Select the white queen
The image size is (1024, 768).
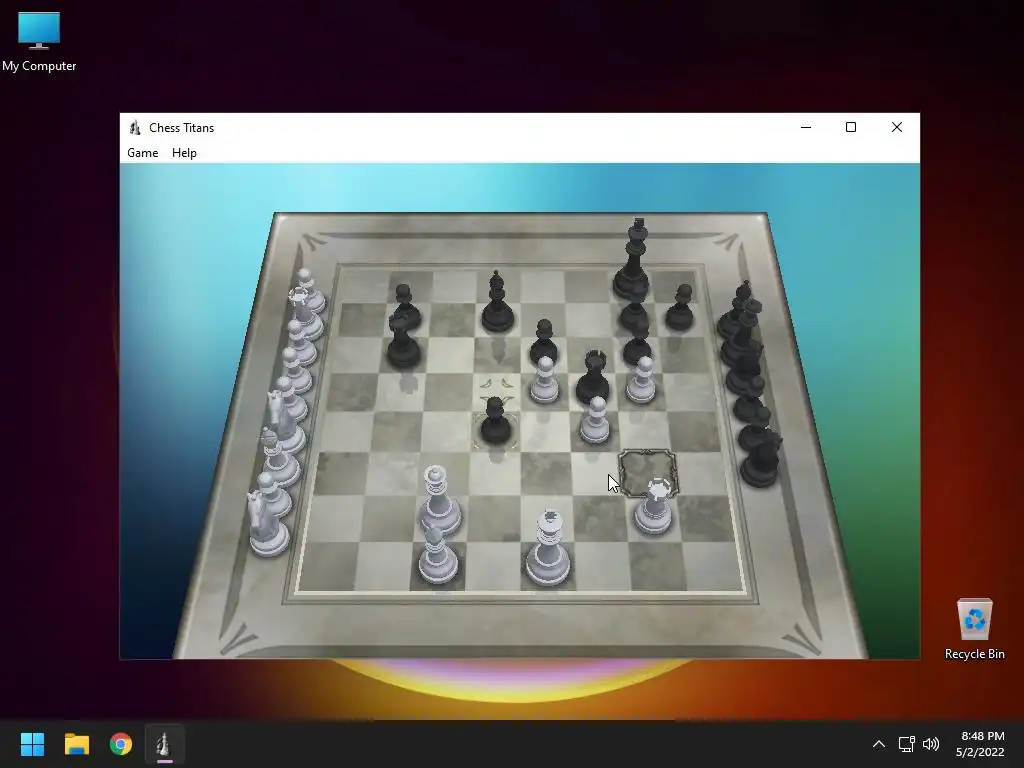(x=439, y=500)
